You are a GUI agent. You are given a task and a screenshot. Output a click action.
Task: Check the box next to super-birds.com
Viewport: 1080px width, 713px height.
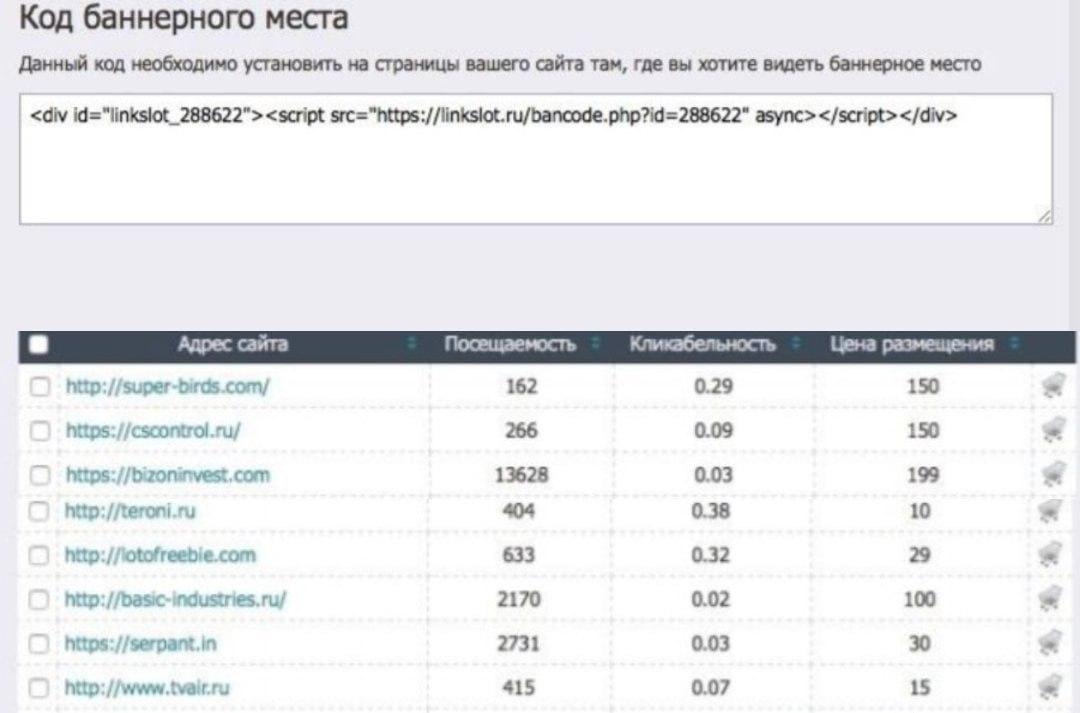tap(40, 387)
